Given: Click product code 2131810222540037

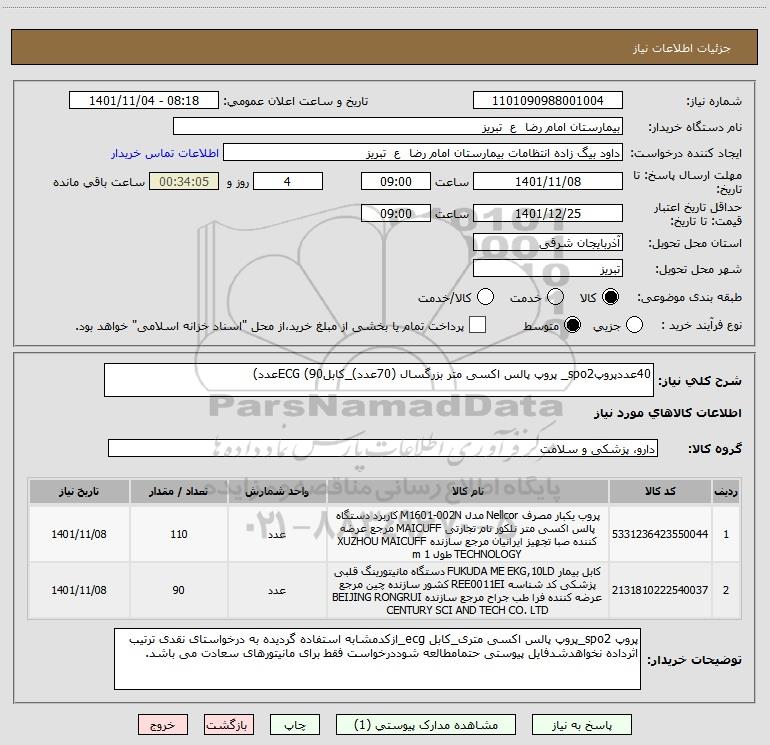Looking at the screenshot, I should [660, 590].
